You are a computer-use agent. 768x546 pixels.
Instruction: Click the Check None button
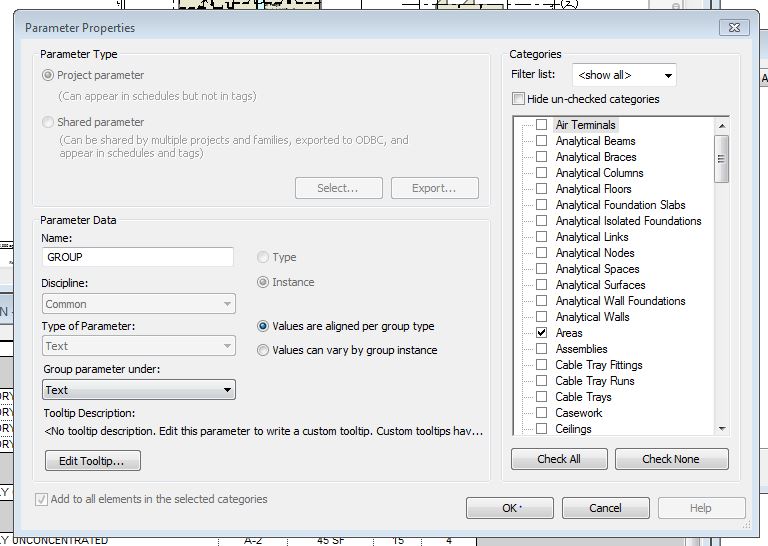click(x=672, y=459)
